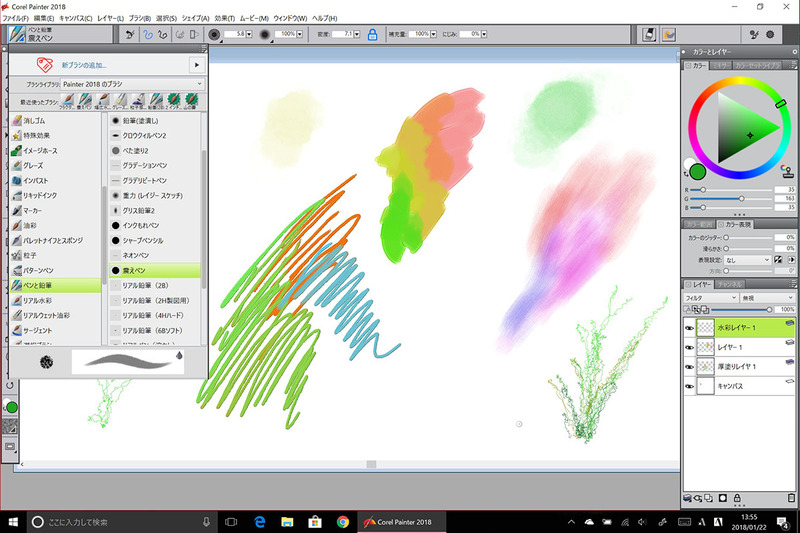Open the ブラシ(B) menu

139,18
